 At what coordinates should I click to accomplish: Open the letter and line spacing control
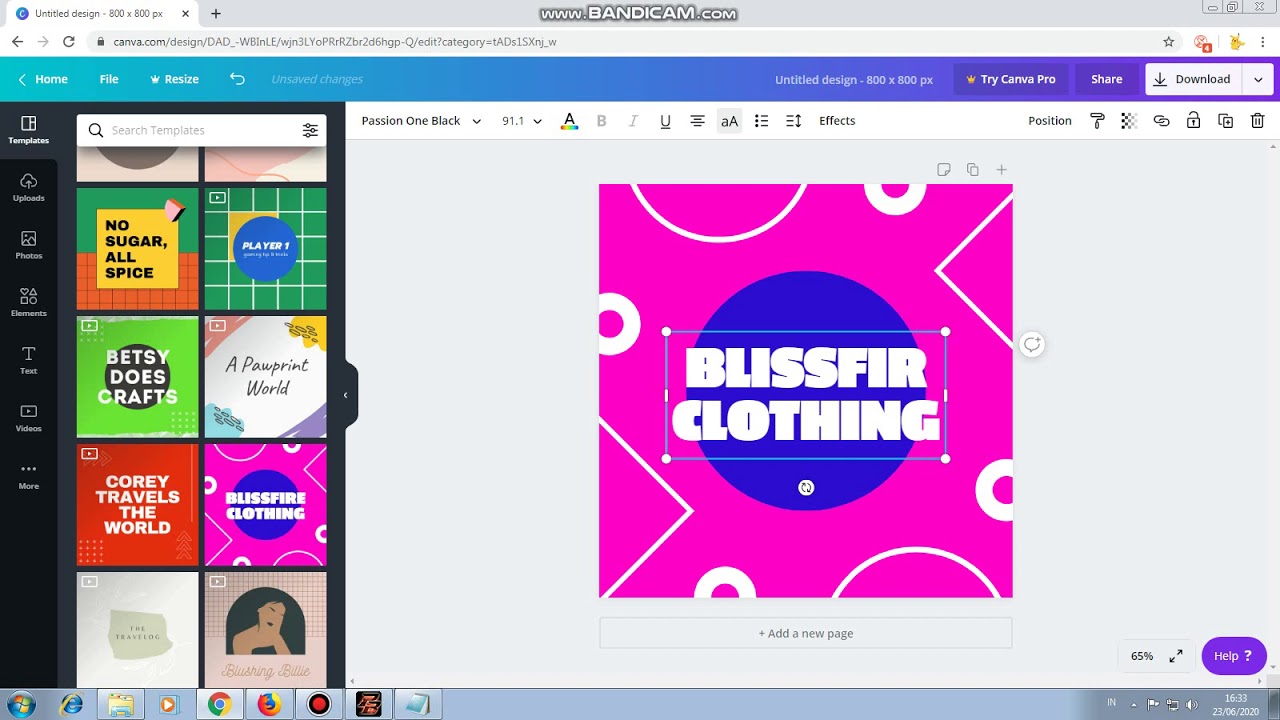click(793, 121)
